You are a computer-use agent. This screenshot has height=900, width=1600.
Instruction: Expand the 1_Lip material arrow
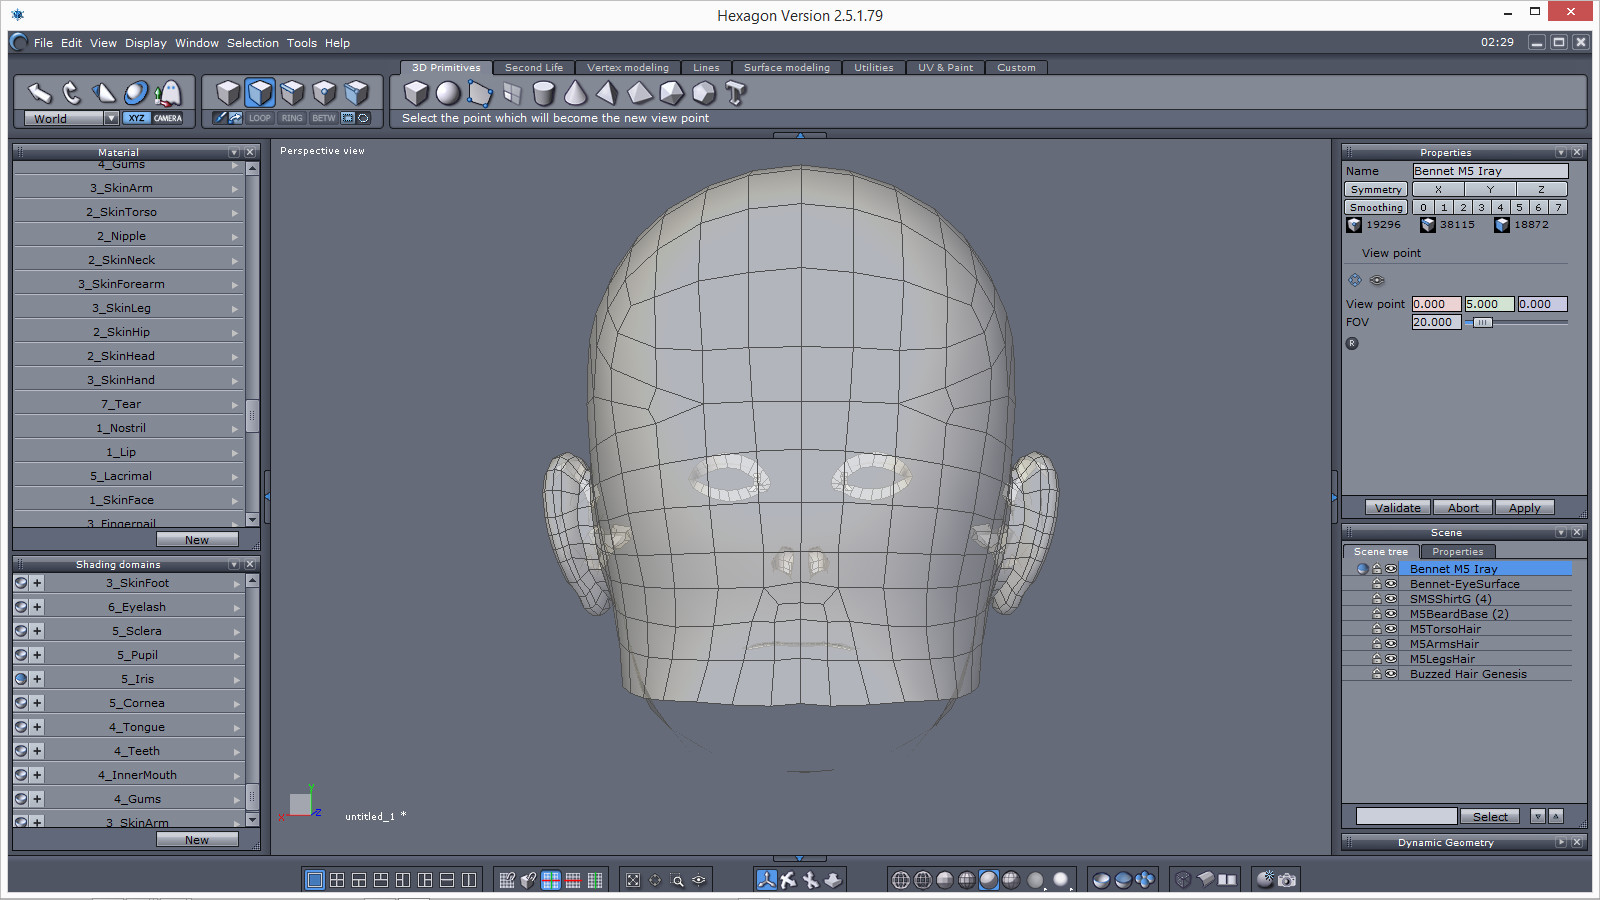point(235,452)
